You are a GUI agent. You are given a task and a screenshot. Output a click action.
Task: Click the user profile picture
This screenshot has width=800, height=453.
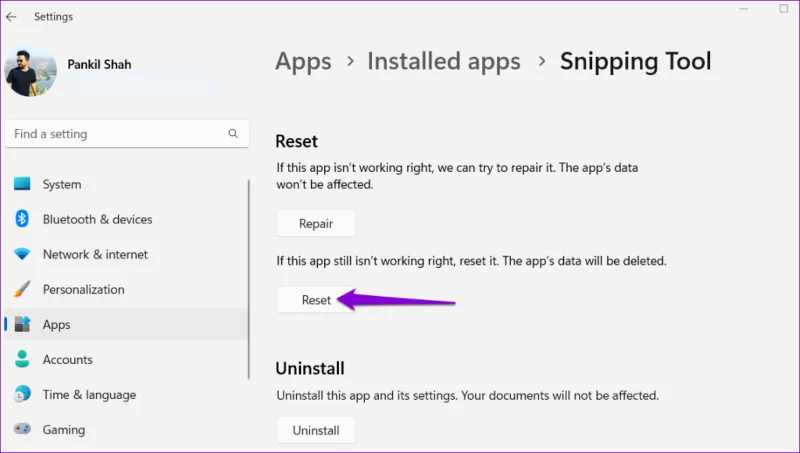(x=31, y=70)
